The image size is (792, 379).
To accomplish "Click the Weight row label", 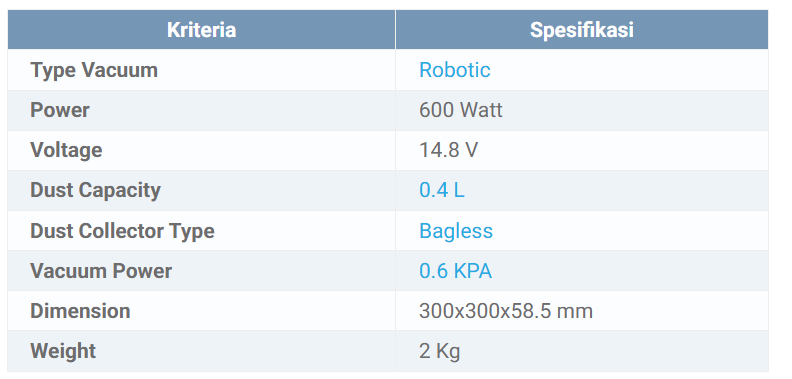I will coord(63,351).
